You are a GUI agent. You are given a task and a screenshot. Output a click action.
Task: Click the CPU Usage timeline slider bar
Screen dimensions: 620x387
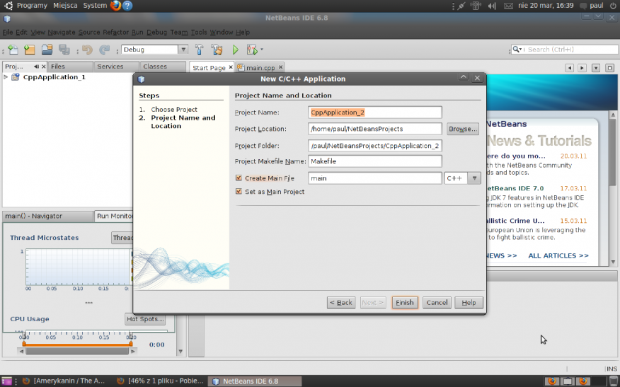point(77,351)
